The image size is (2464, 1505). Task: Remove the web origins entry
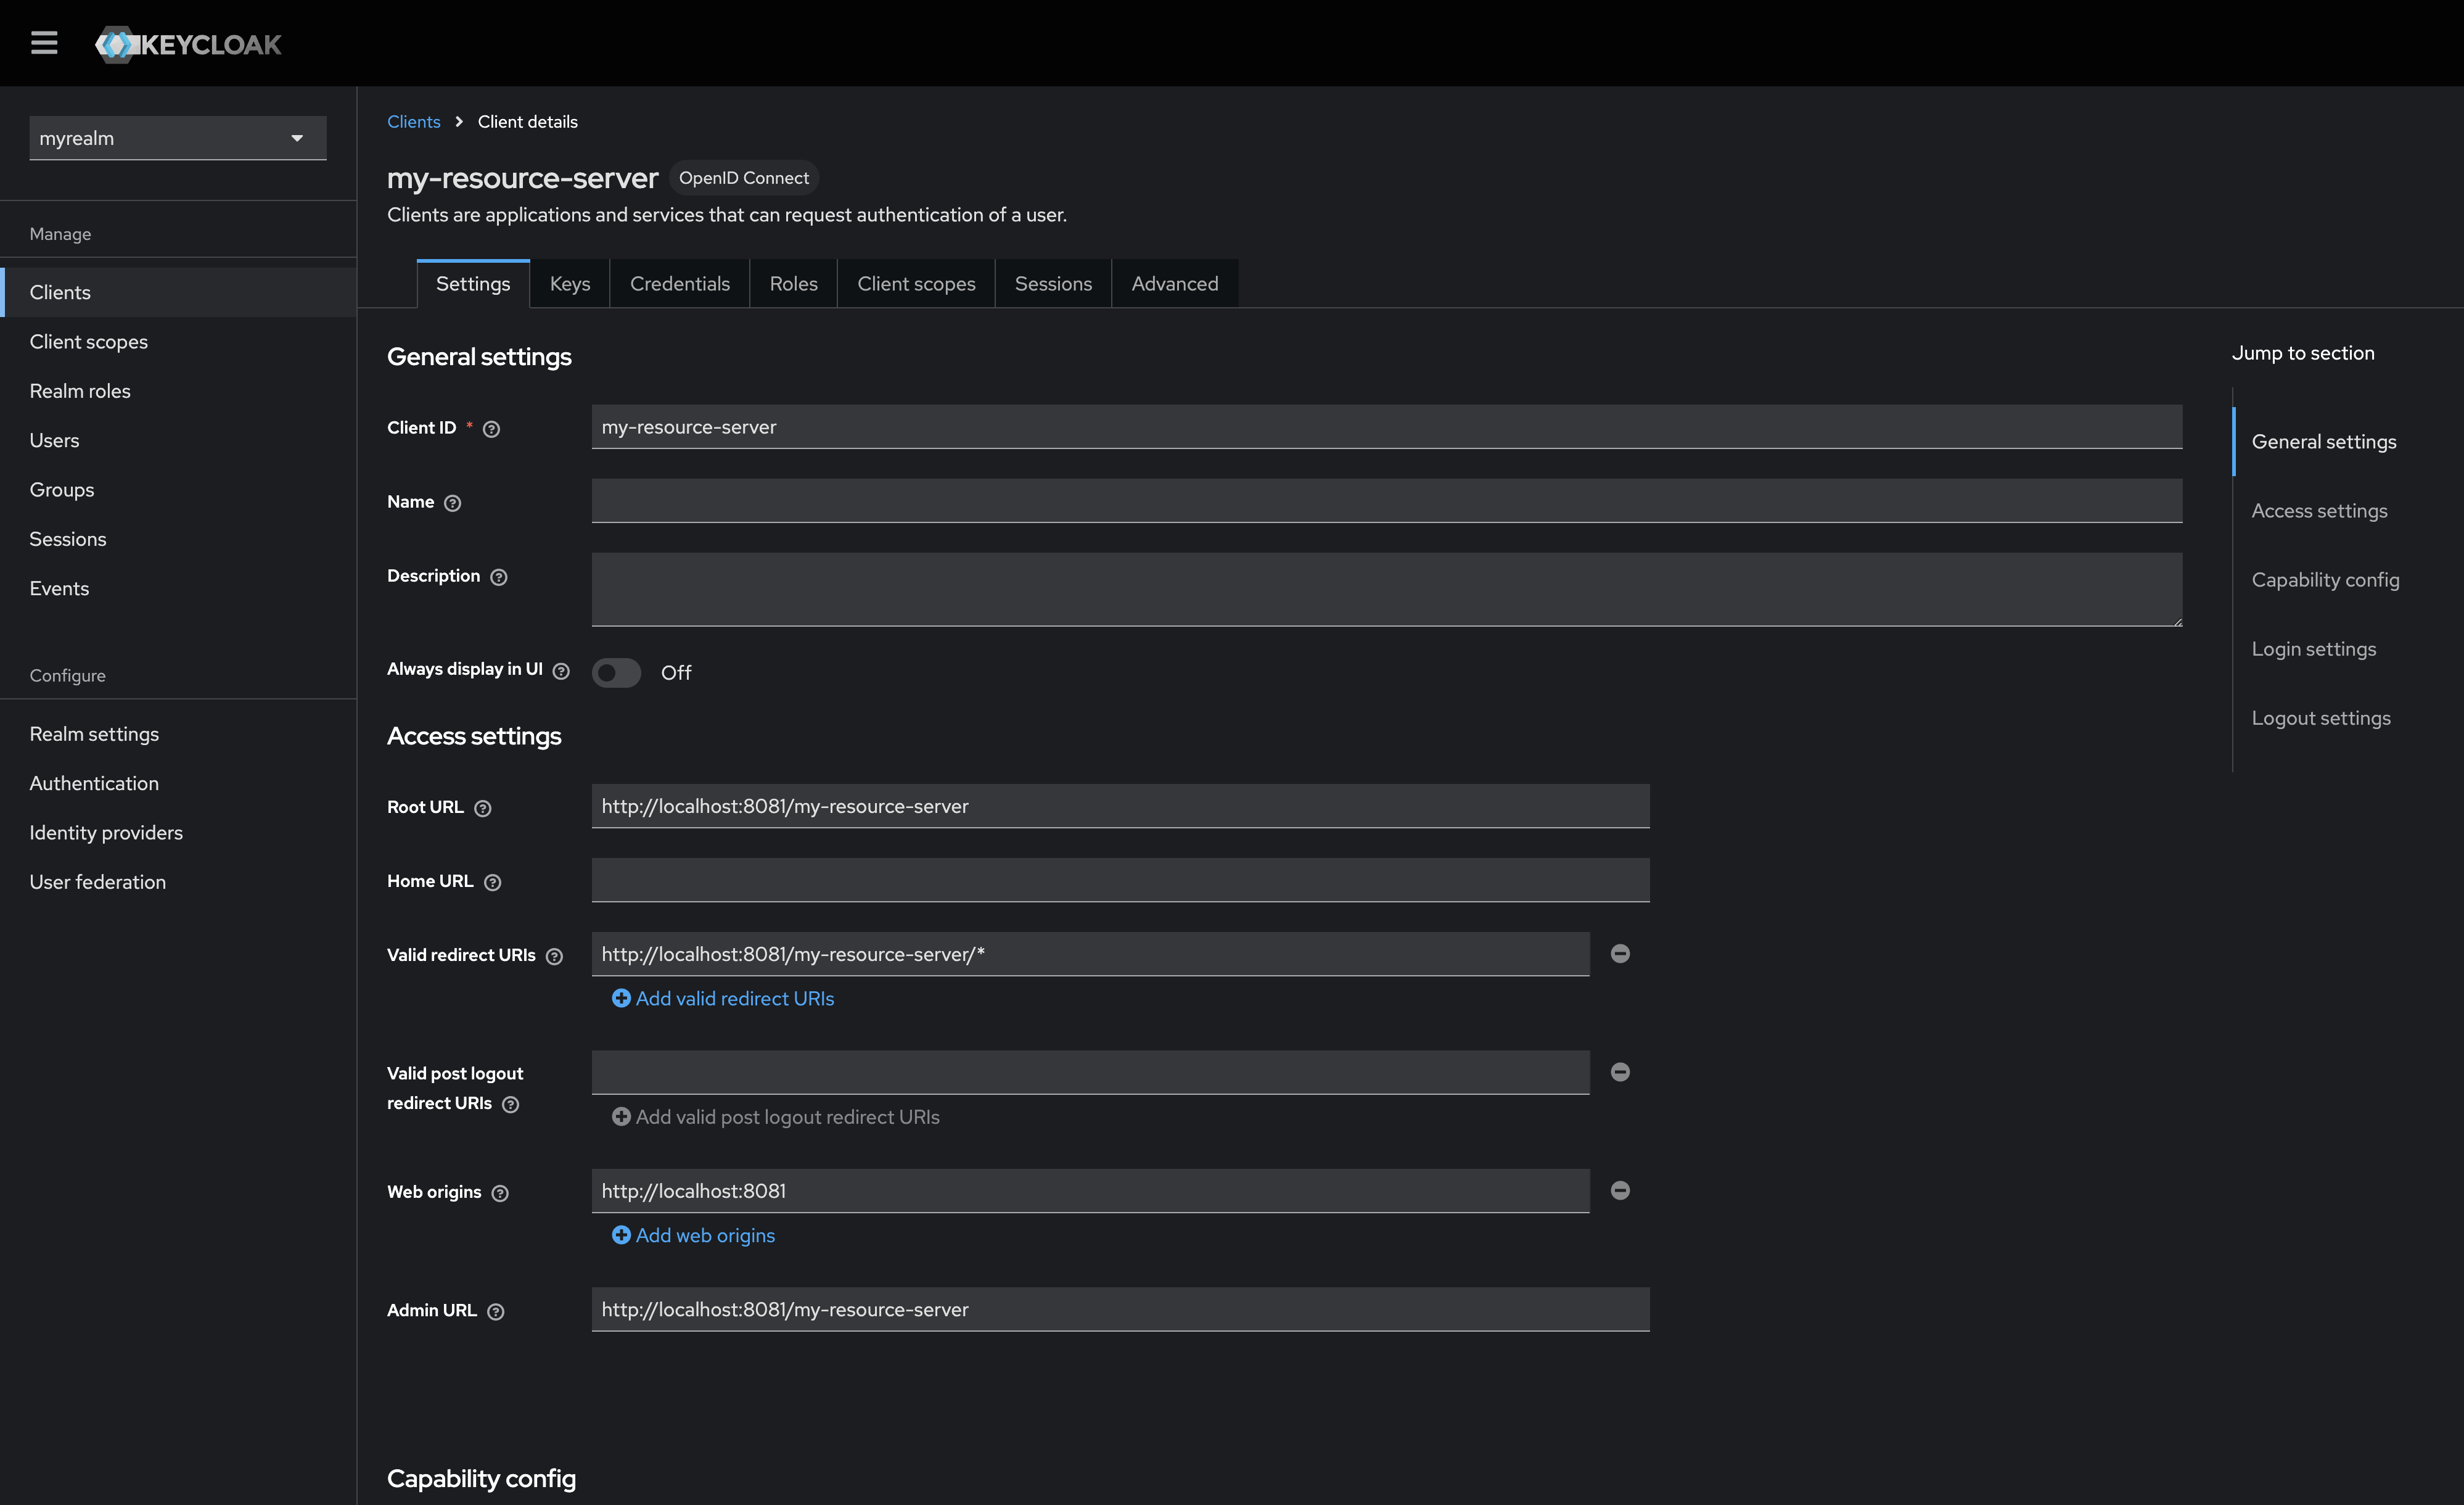1620,1190
